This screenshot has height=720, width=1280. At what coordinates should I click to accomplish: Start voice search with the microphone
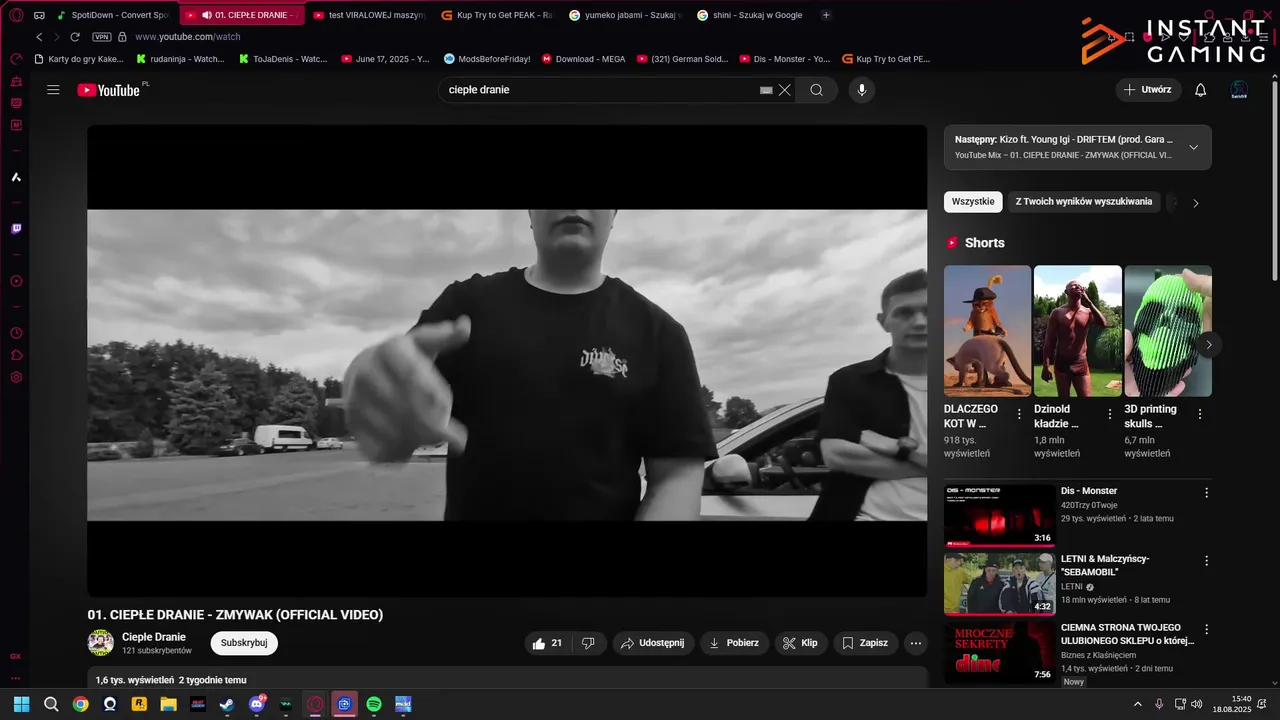862,90
